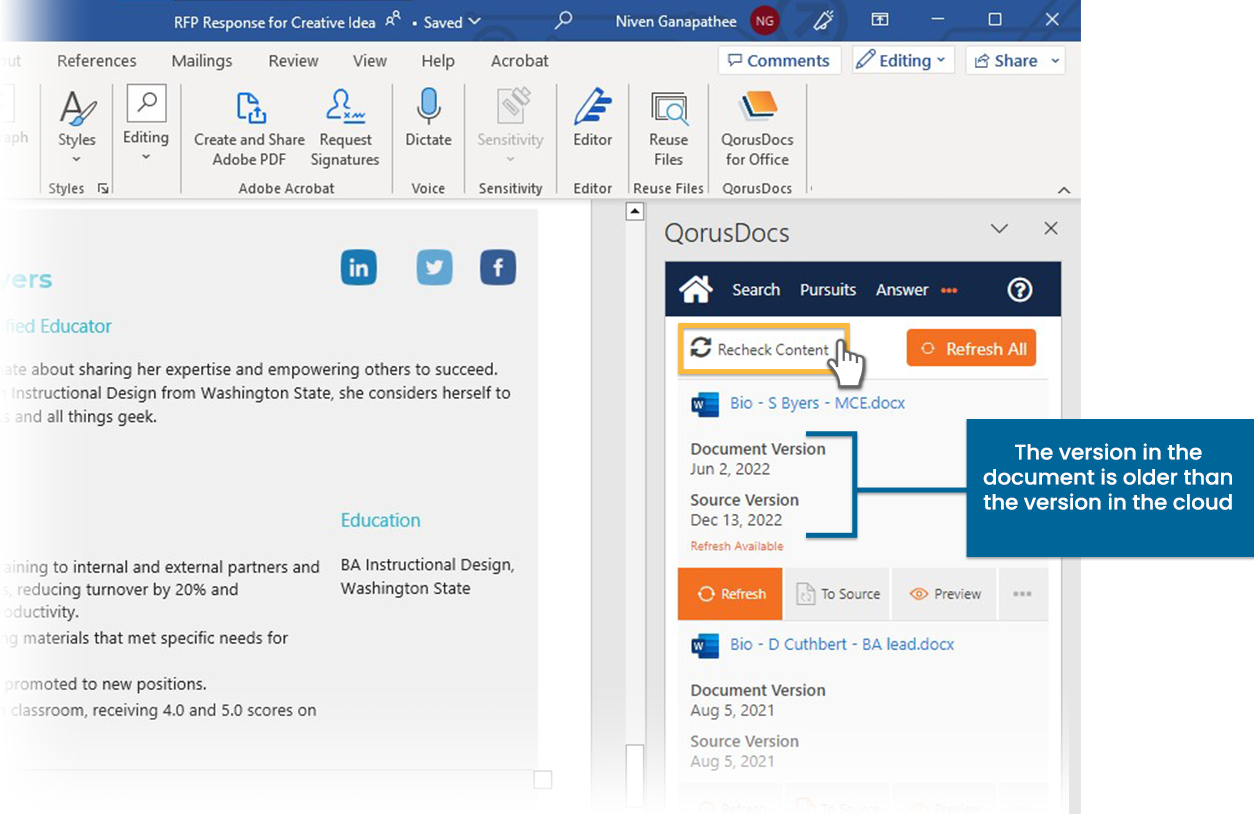The image size is (1254, 814).
Task: Click Dec 13, 2022 source version date
Action: pyautogui.click(x=736, y=520)
